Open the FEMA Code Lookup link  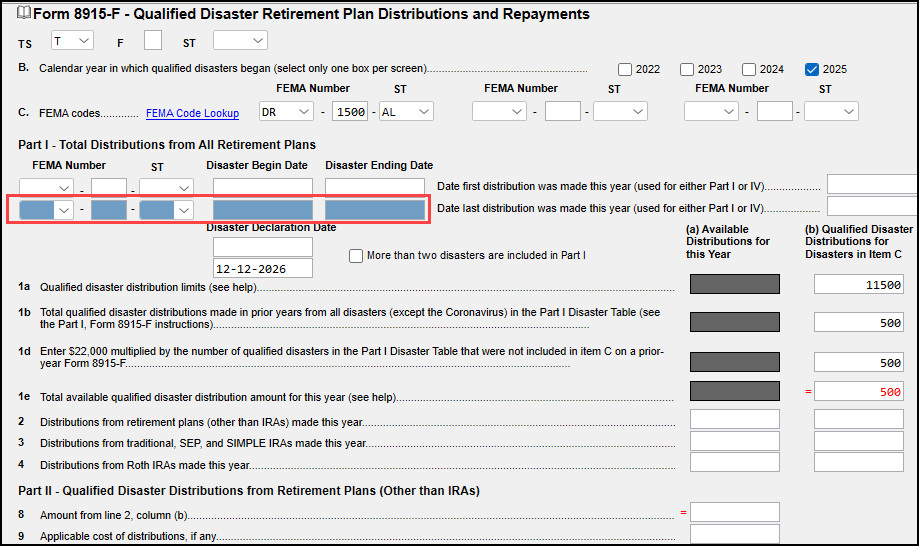[x=192, y=114]
